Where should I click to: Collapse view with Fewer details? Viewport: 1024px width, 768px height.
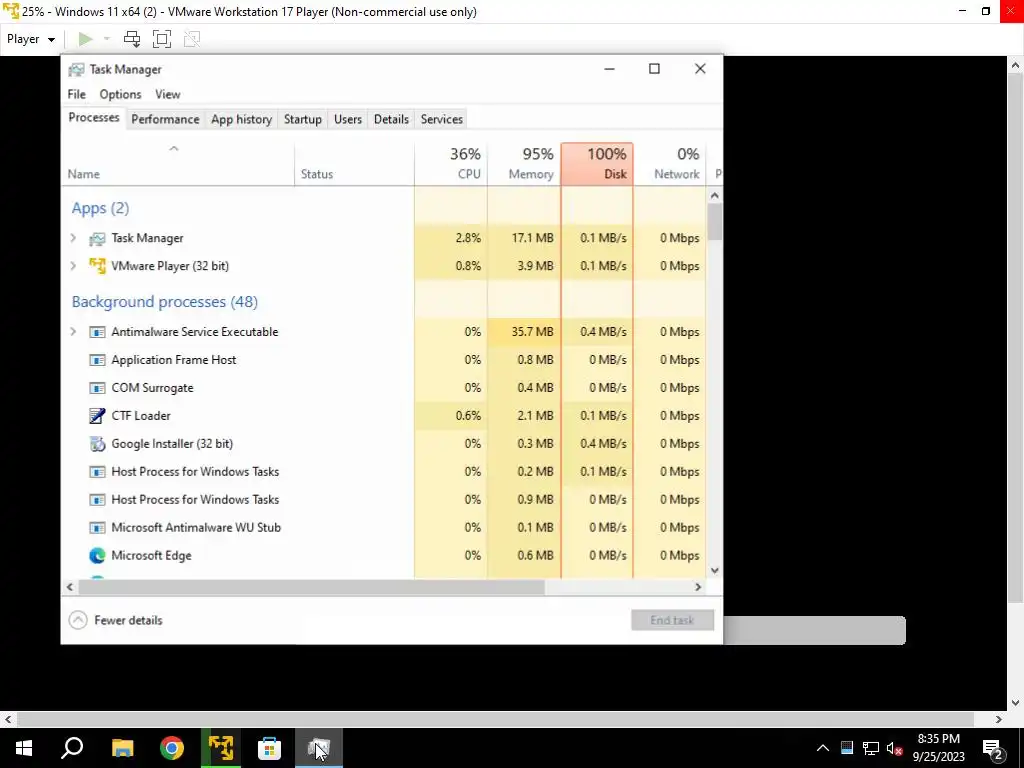click(x=116, y=620)
